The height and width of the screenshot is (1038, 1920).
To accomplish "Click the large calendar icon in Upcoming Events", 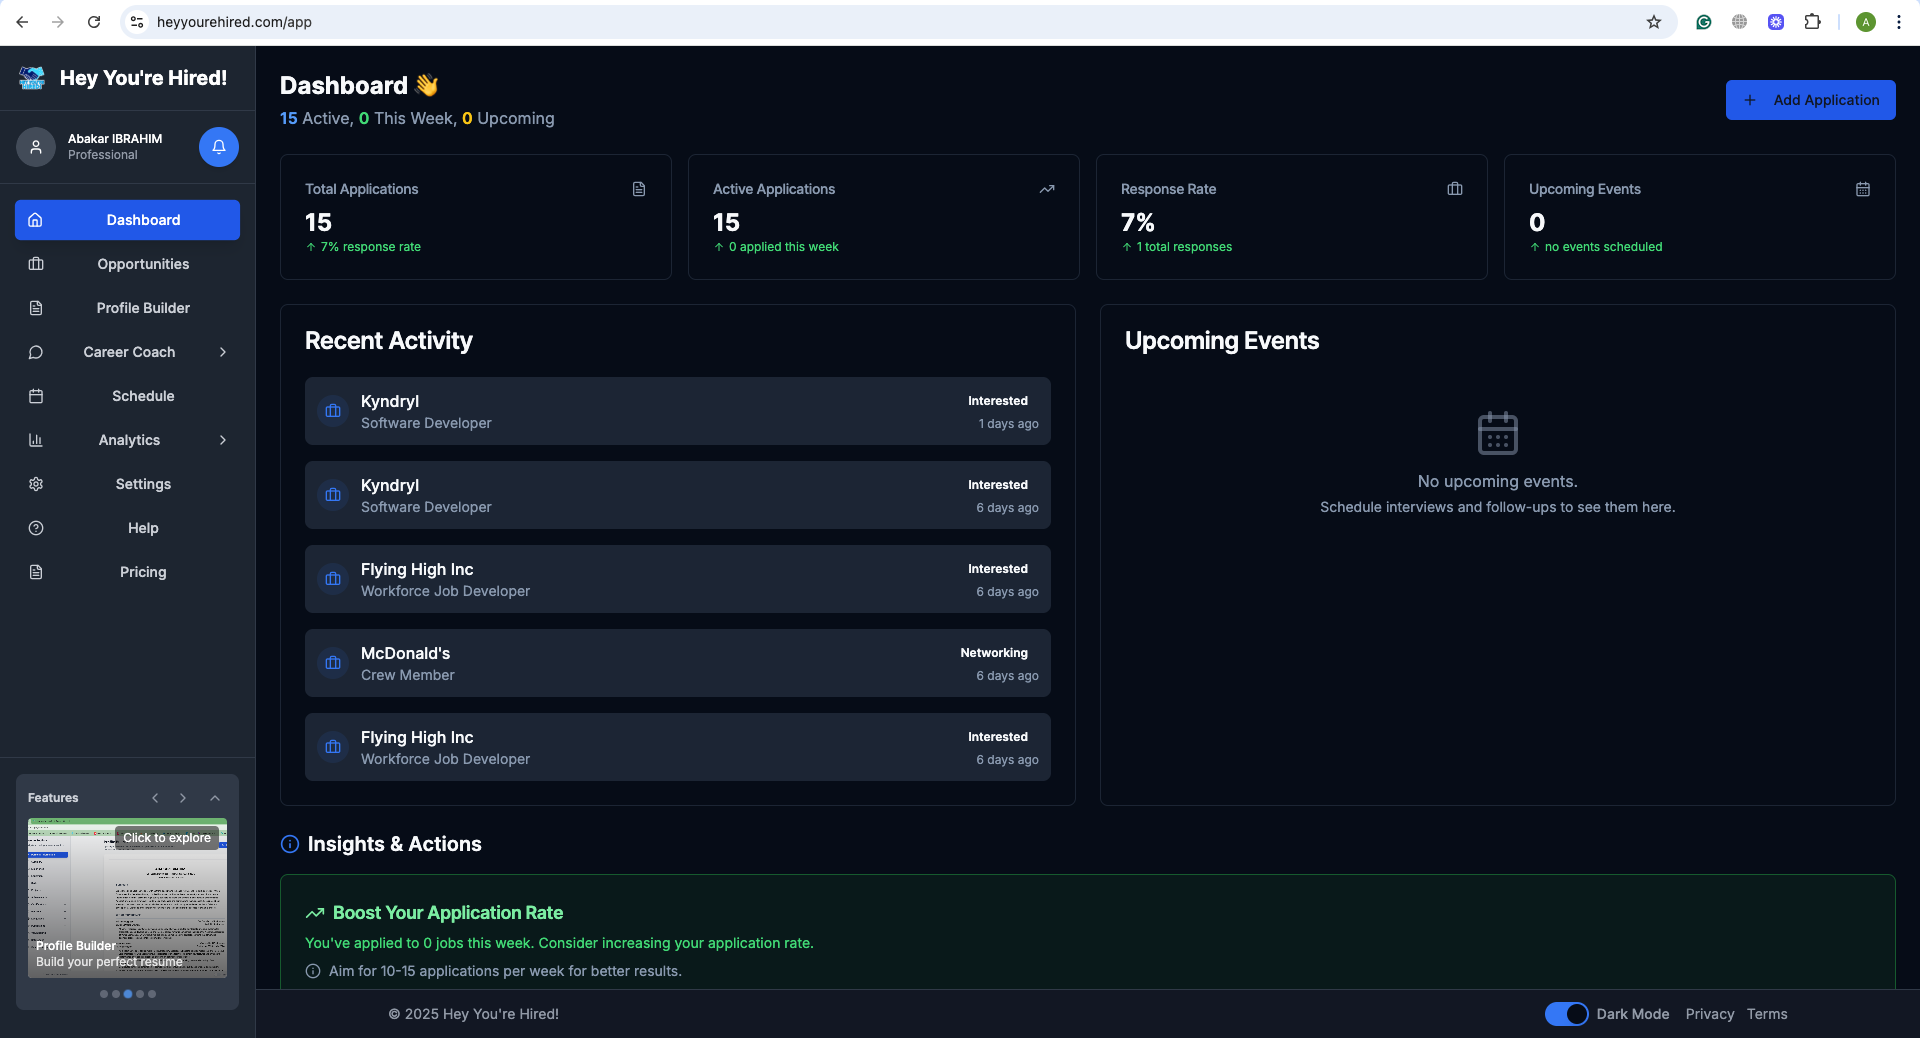I will point(1497,433).
